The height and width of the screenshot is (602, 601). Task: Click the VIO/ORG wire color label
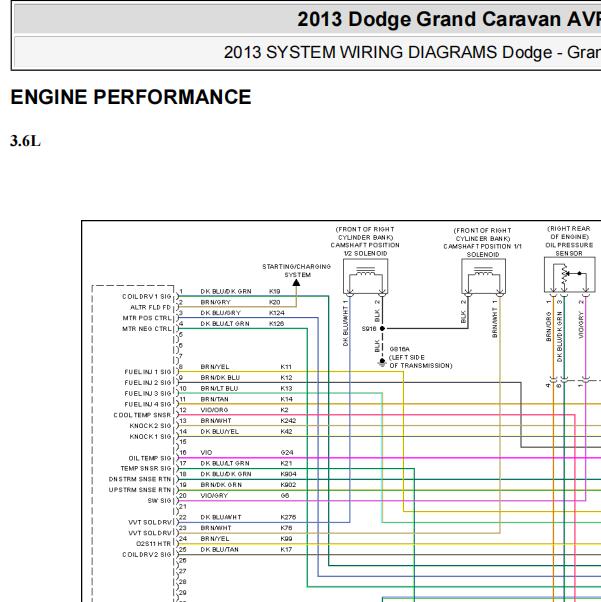pos(214,410)
